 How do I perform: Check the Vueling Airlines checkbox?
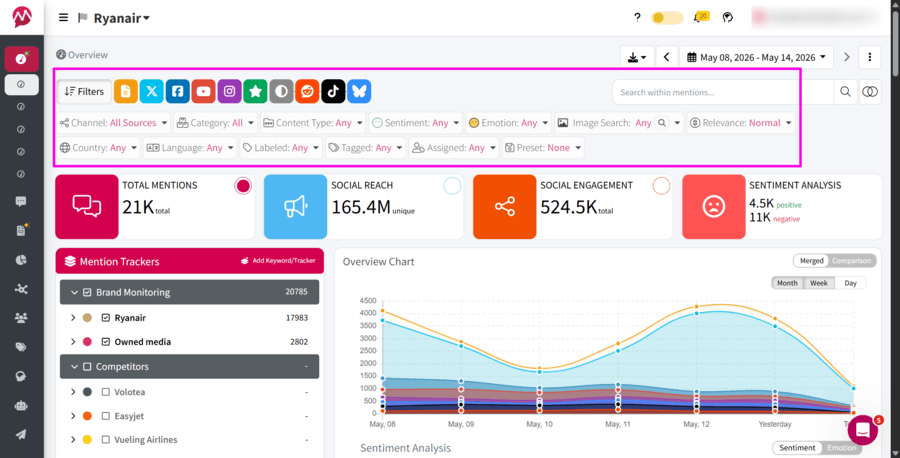[x=106, y=440]
